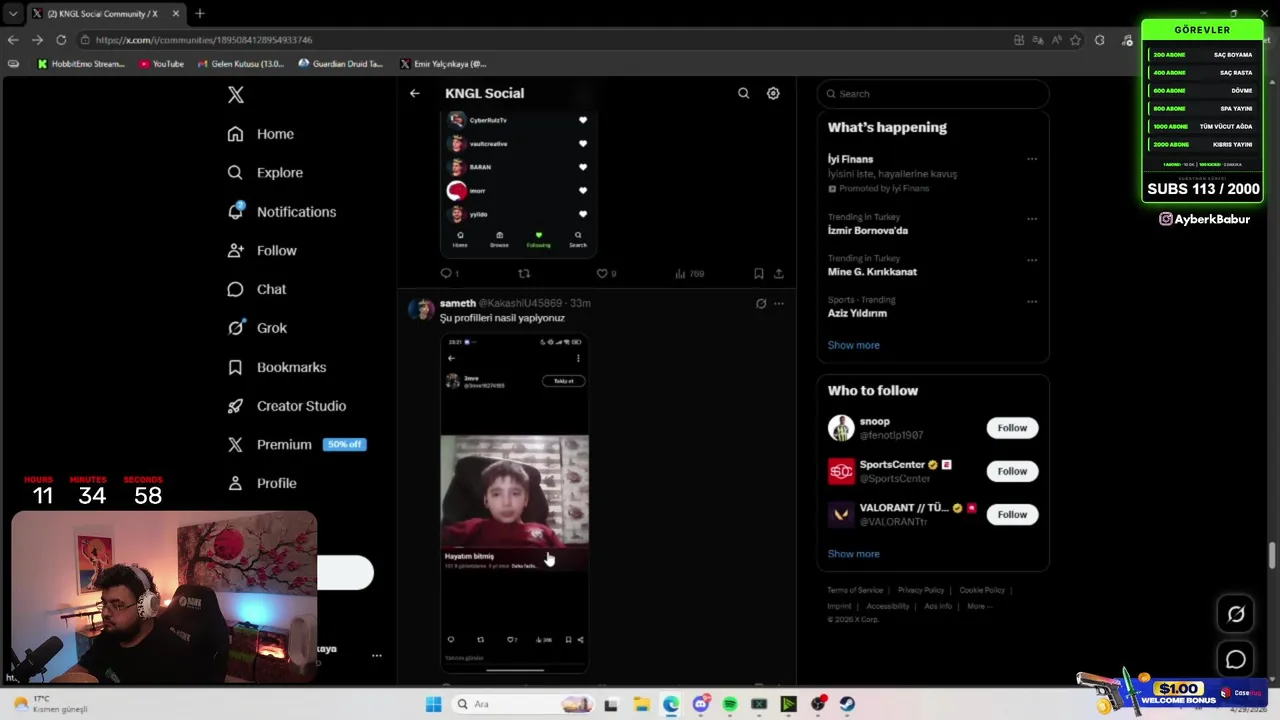Open more options for Mine G. Kırıkkanat
This screenshot has height=720, width=1280.
pos(1032,260)
